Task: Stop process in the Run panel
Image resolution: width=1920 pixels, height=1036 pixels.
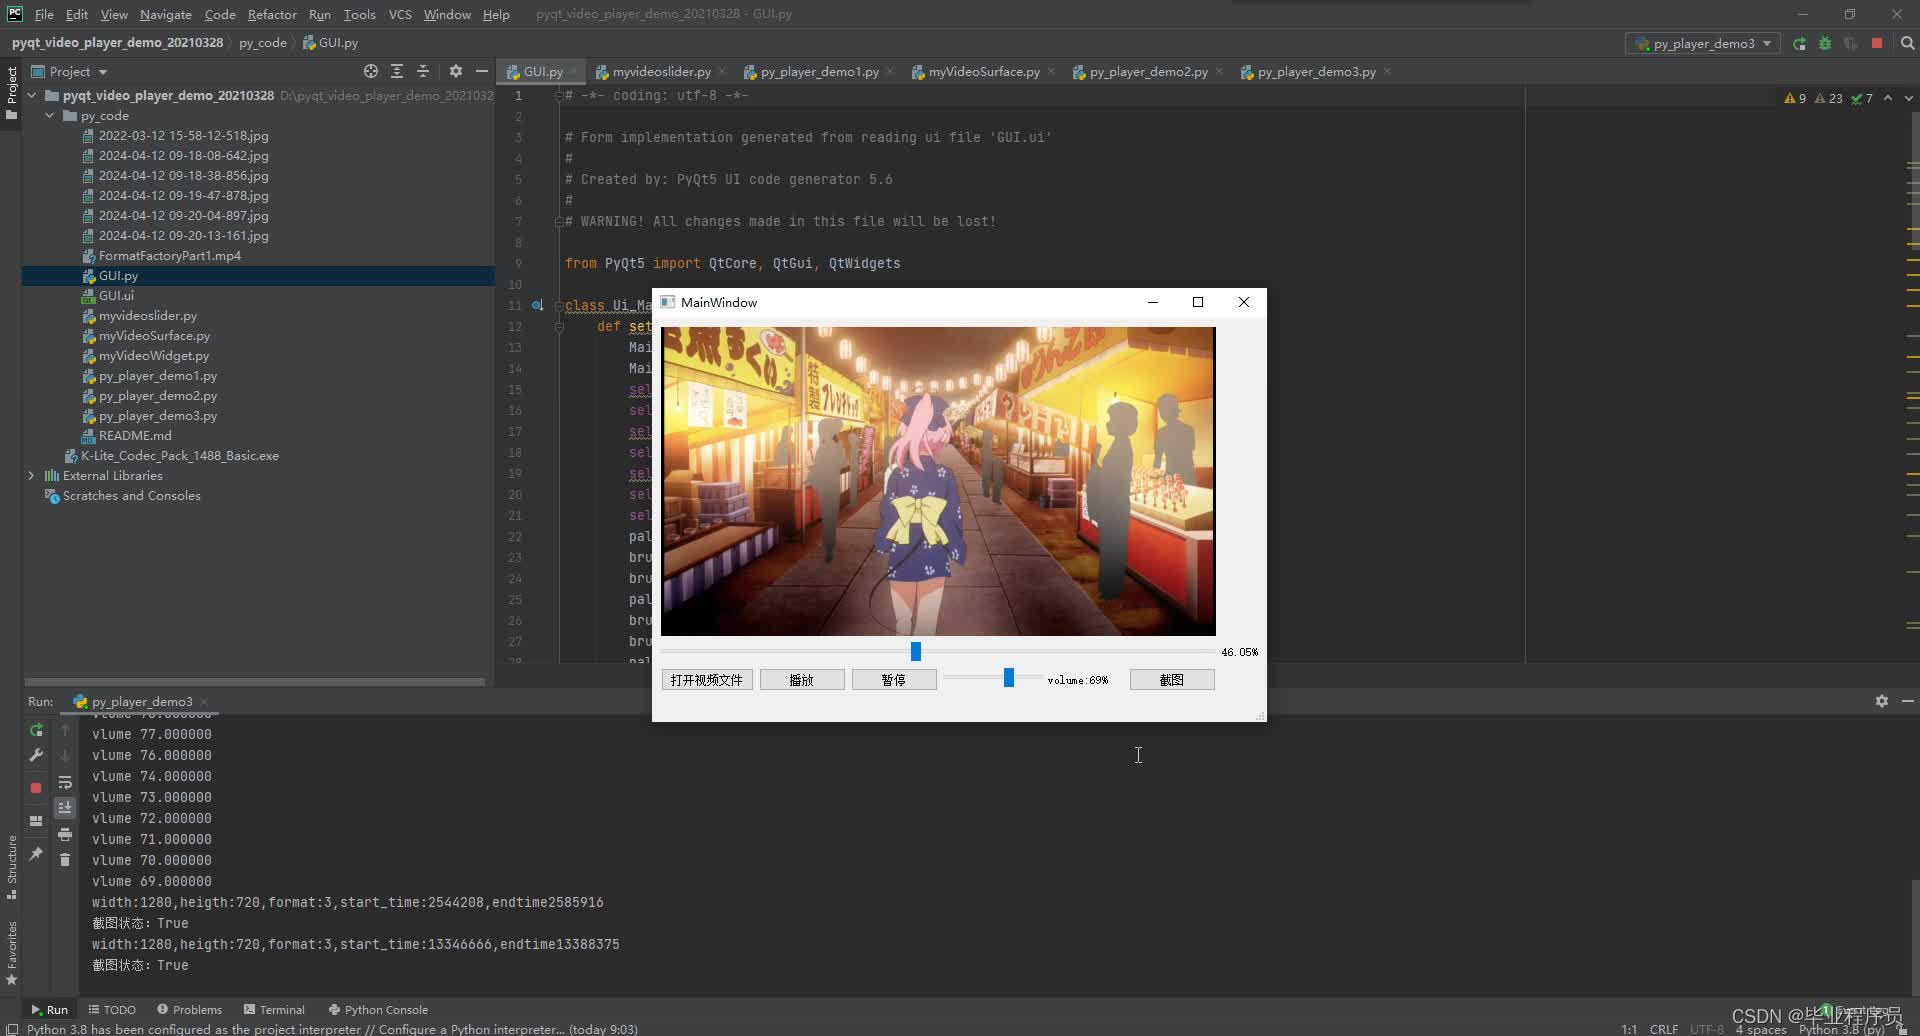Action: [36, 788]
